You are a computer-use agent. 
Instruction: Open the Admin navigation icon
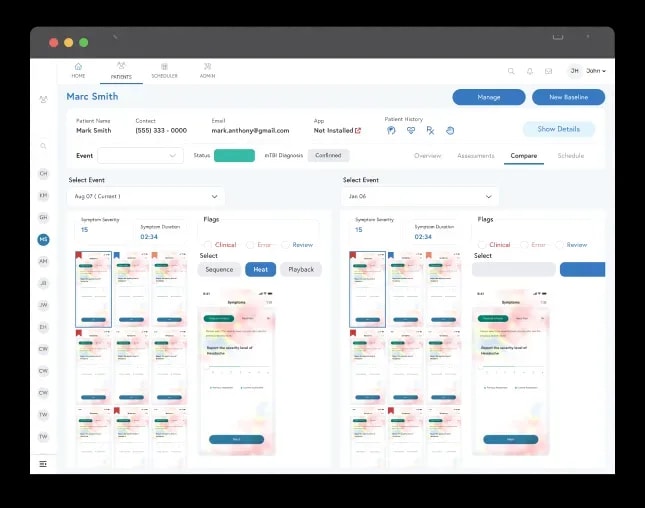207,67
